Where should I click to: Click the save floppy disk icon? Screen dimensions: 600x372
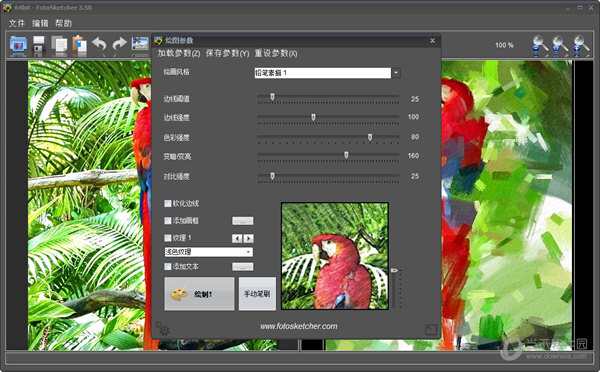click(39, 45)
